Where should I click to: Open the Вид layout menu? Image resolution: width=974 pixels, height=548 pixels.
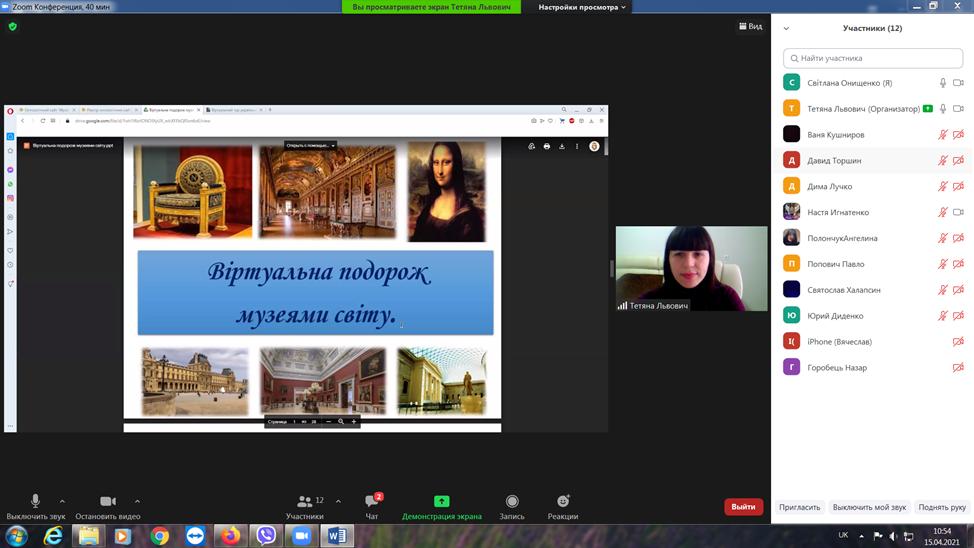pyautogui.click(x=750, y=26)
